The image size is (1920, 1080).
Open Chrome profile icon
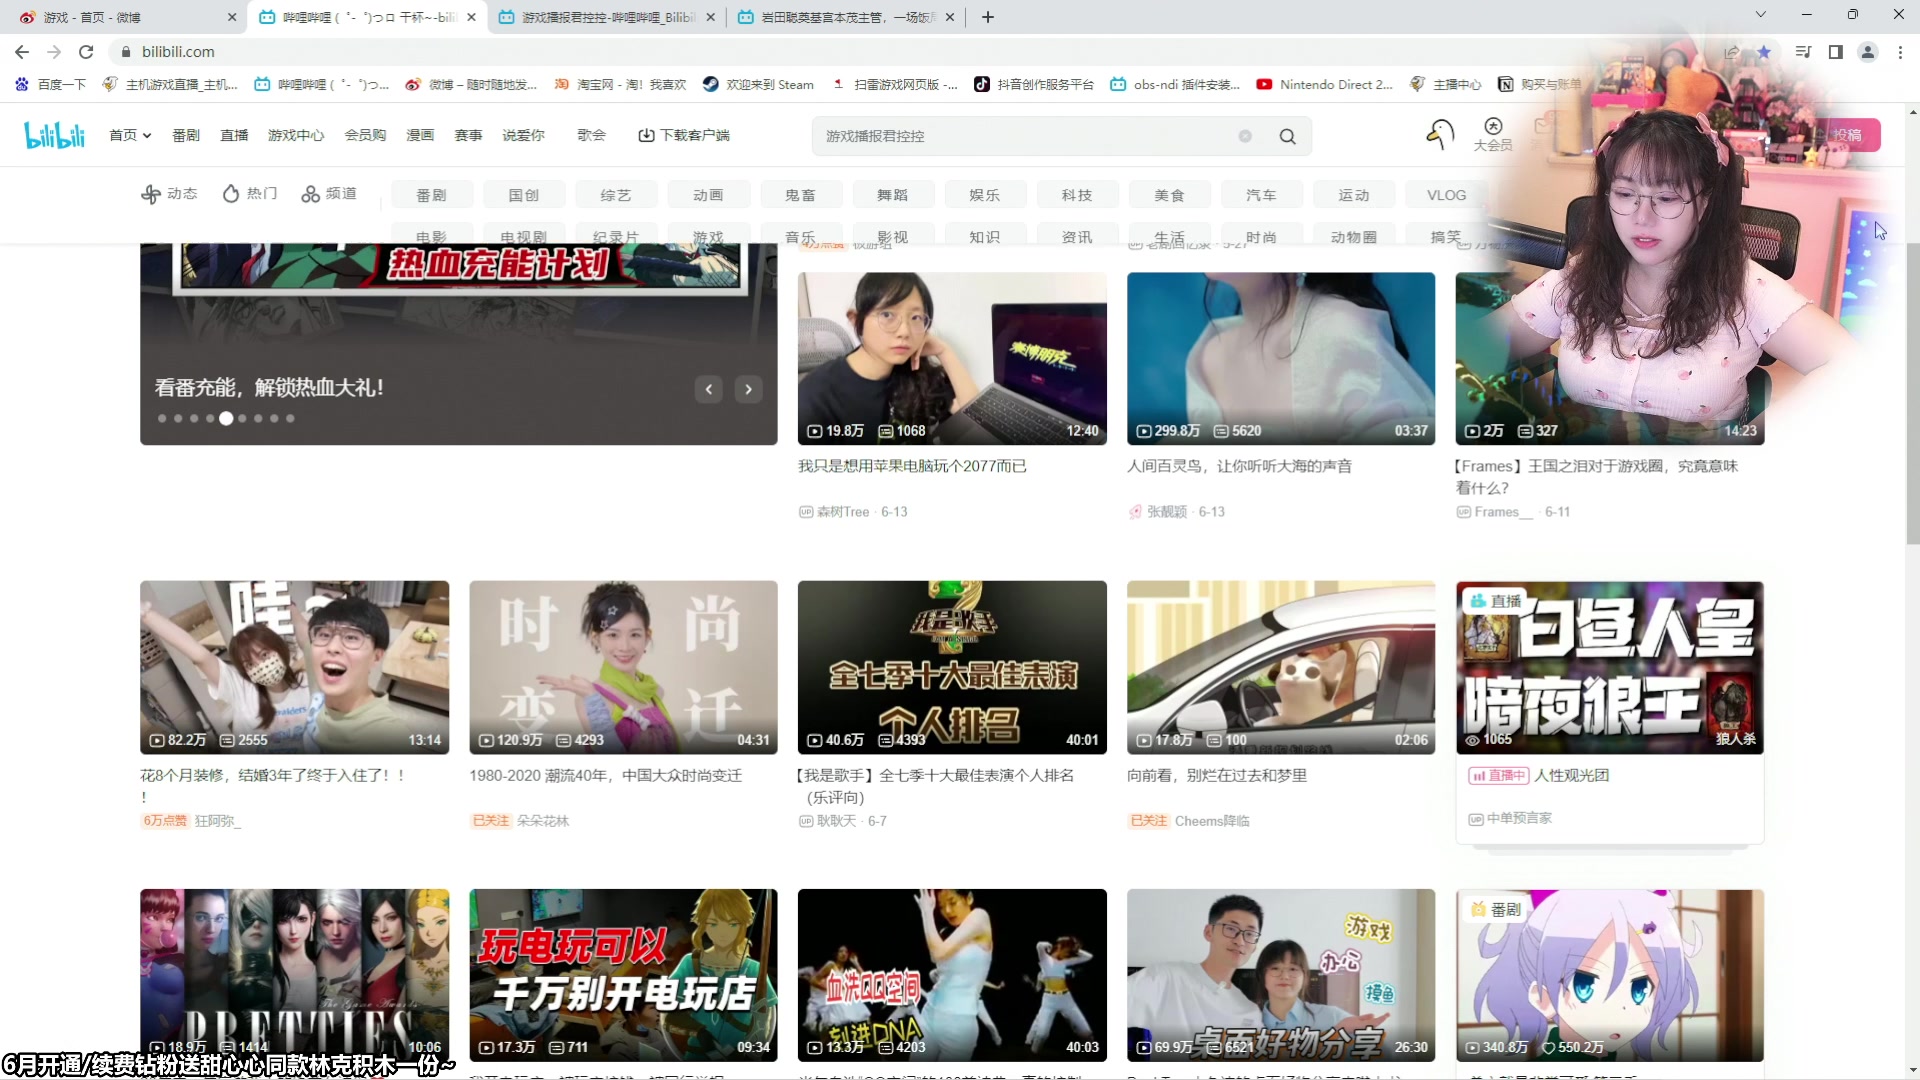click(x=1867, y=52)
